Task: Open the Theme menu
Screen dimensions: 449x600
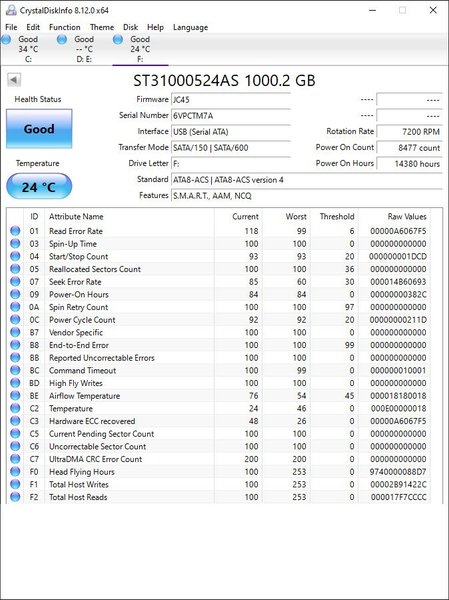Action: 102,27
